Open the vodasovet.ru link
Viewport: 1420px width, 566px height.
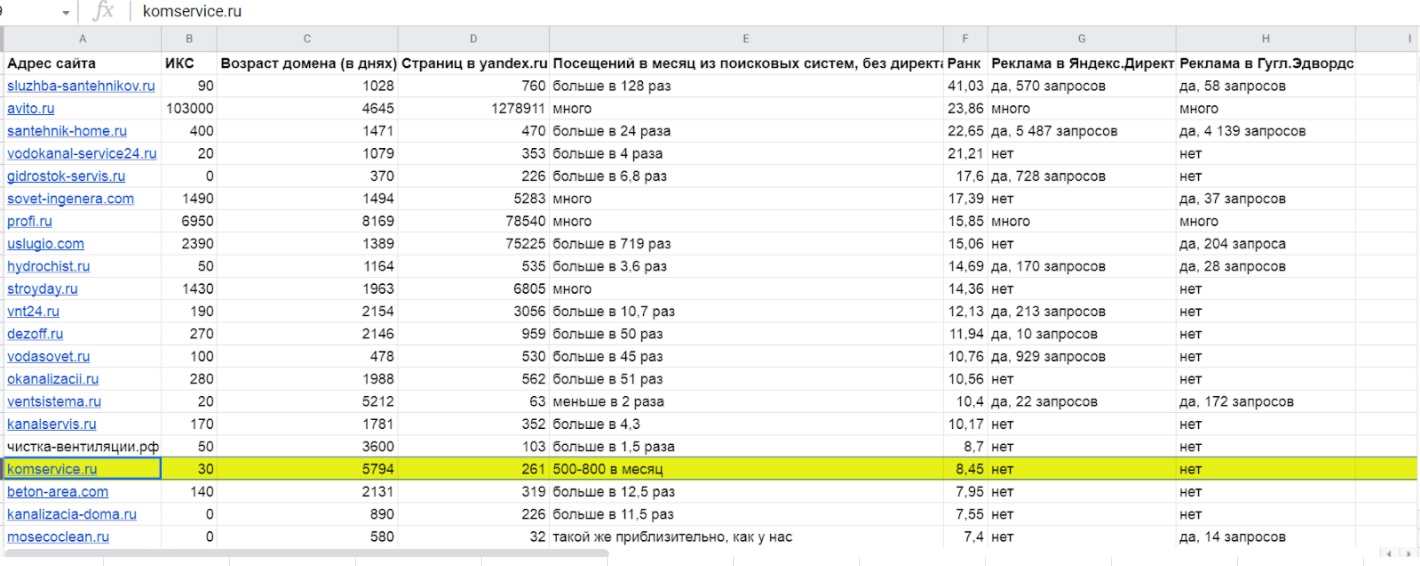click(x=49, y=356)
